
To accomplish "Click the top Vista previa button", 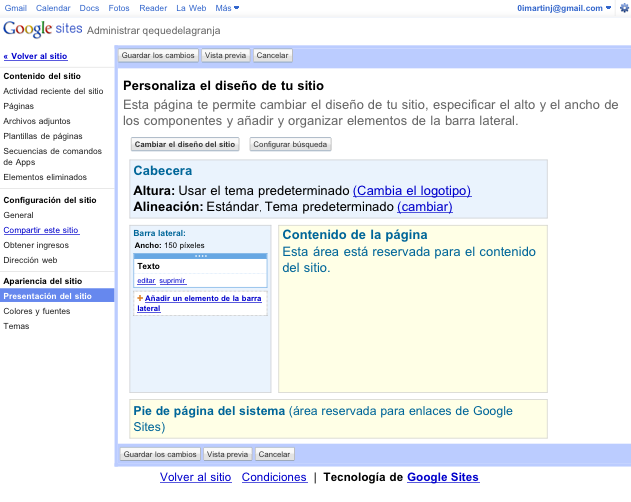I will pyautogui.click(x=225, y=56).
